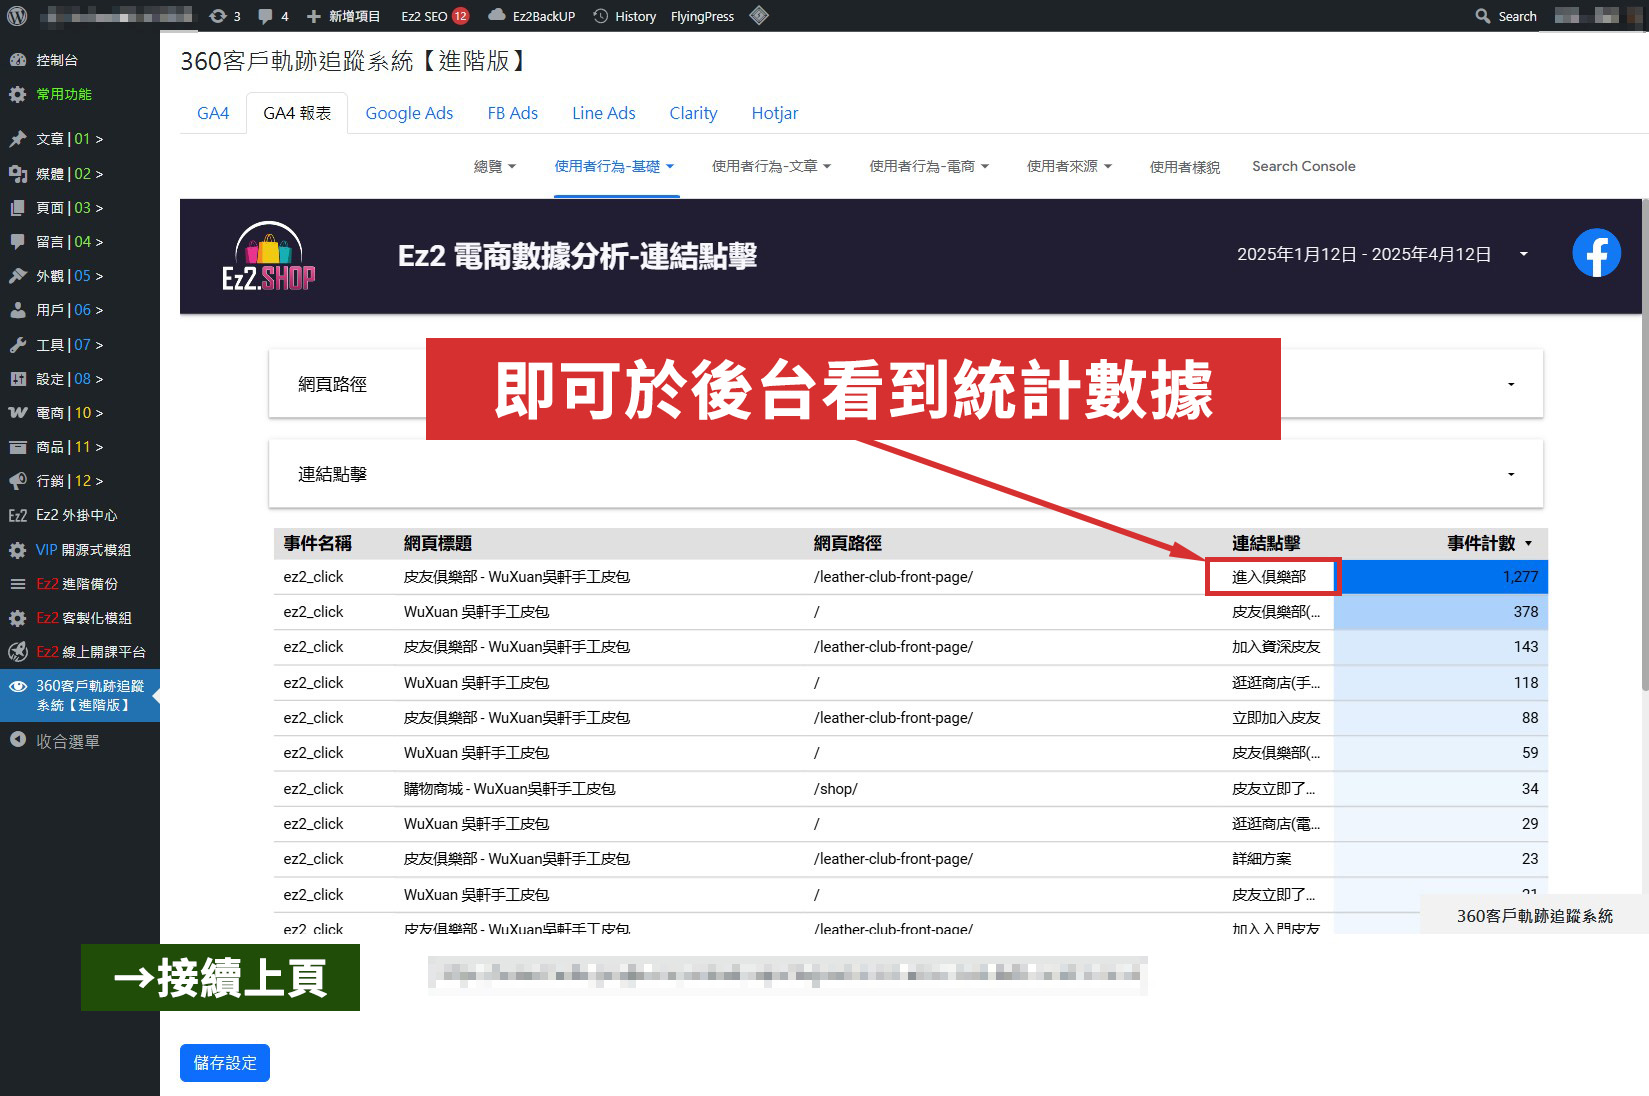This screenshot has height=1096, width=1649.
Task: Open the 電商 | 10 Woo icon
Action: (18, 413)
